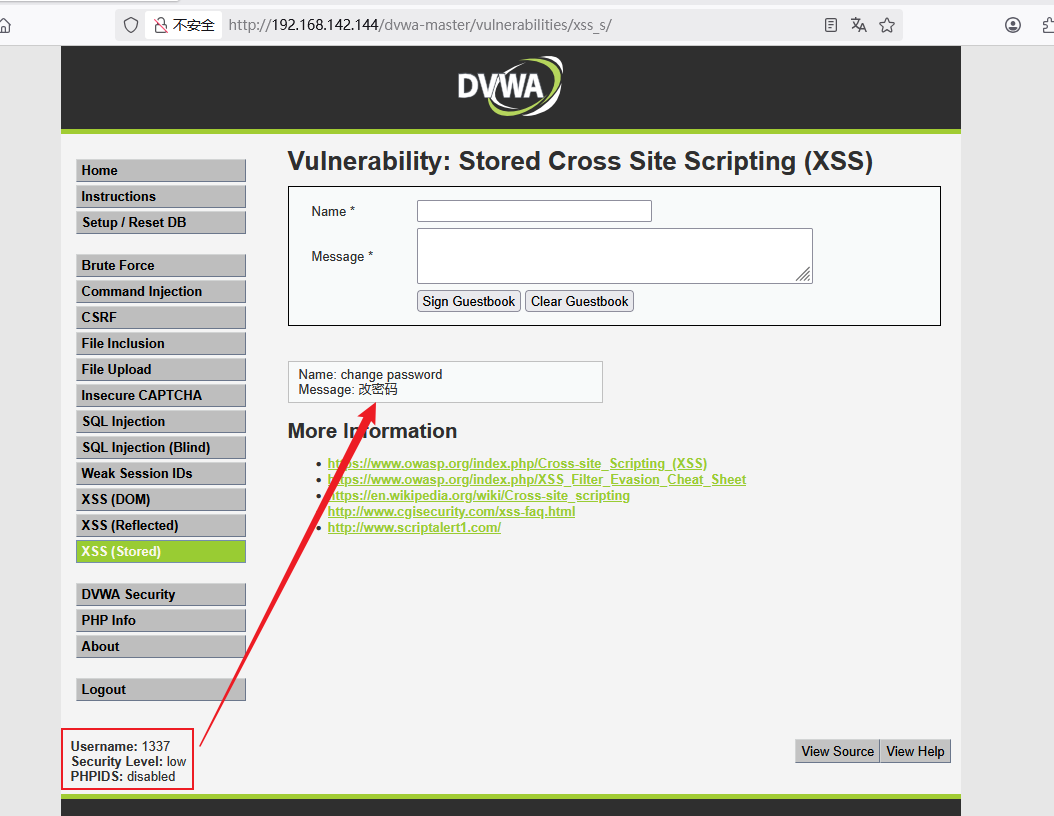Image resolution: width=1054 pixels, height=816 pixels.
Task: Click the View Help button
Action: [915, 751]
